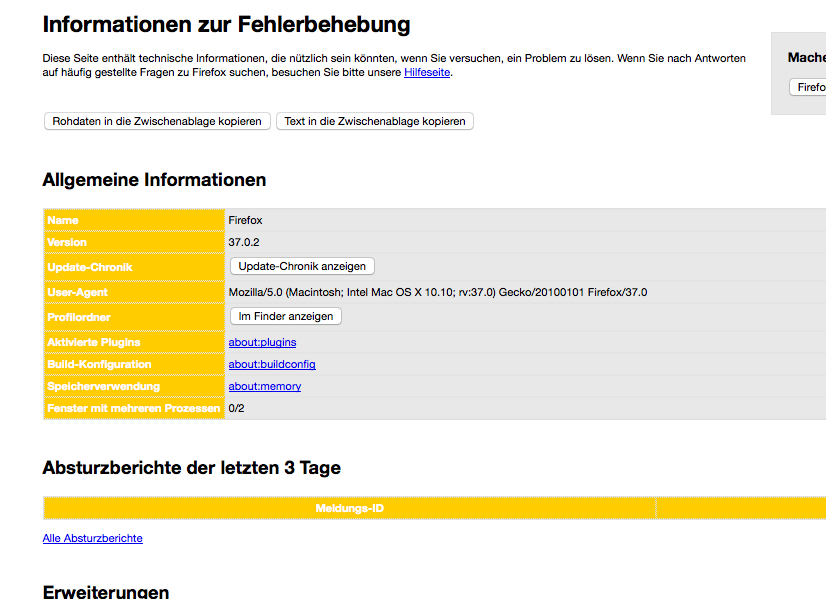Click Absturzberichte der letzten 3 Tage heading

click(192, 468)
